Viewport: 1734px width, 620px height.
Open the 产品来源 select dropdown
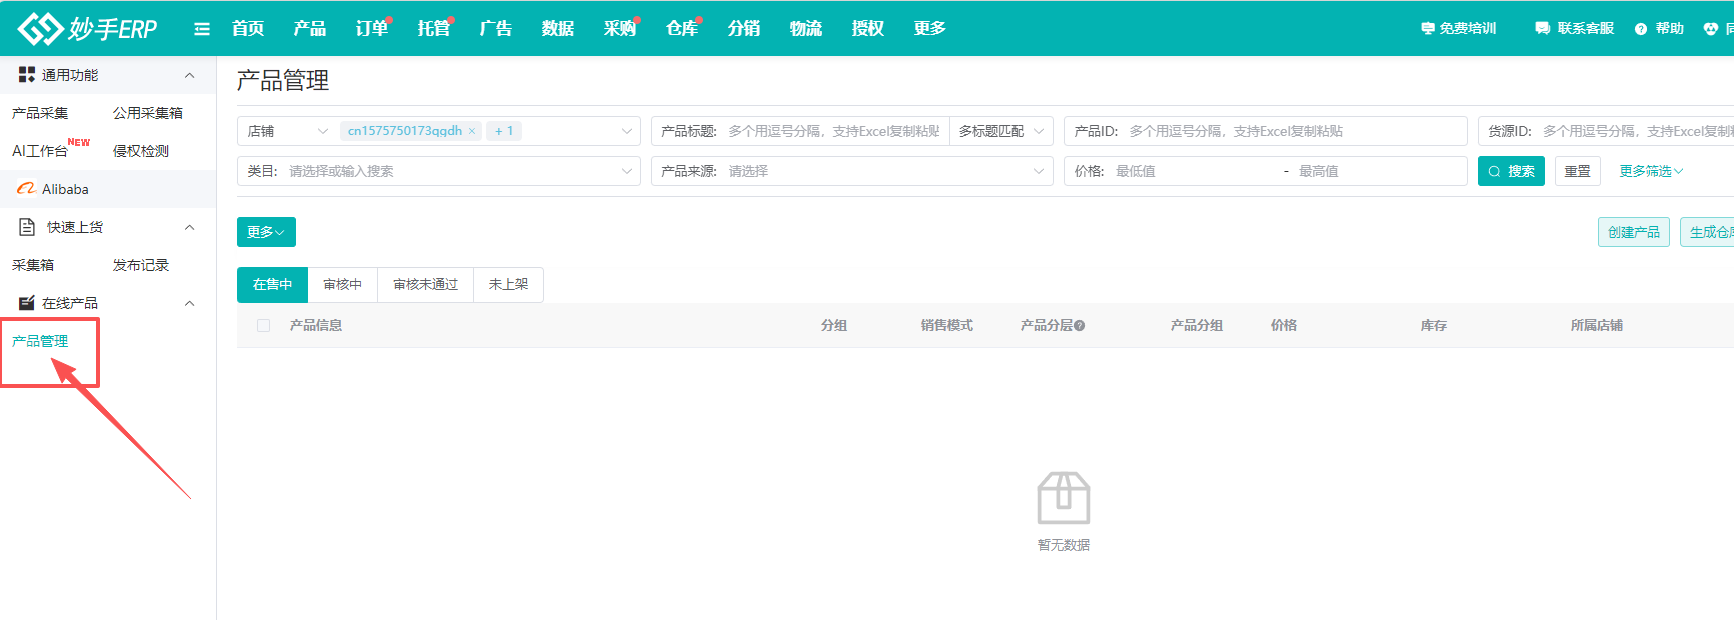[x=850, y=171]
